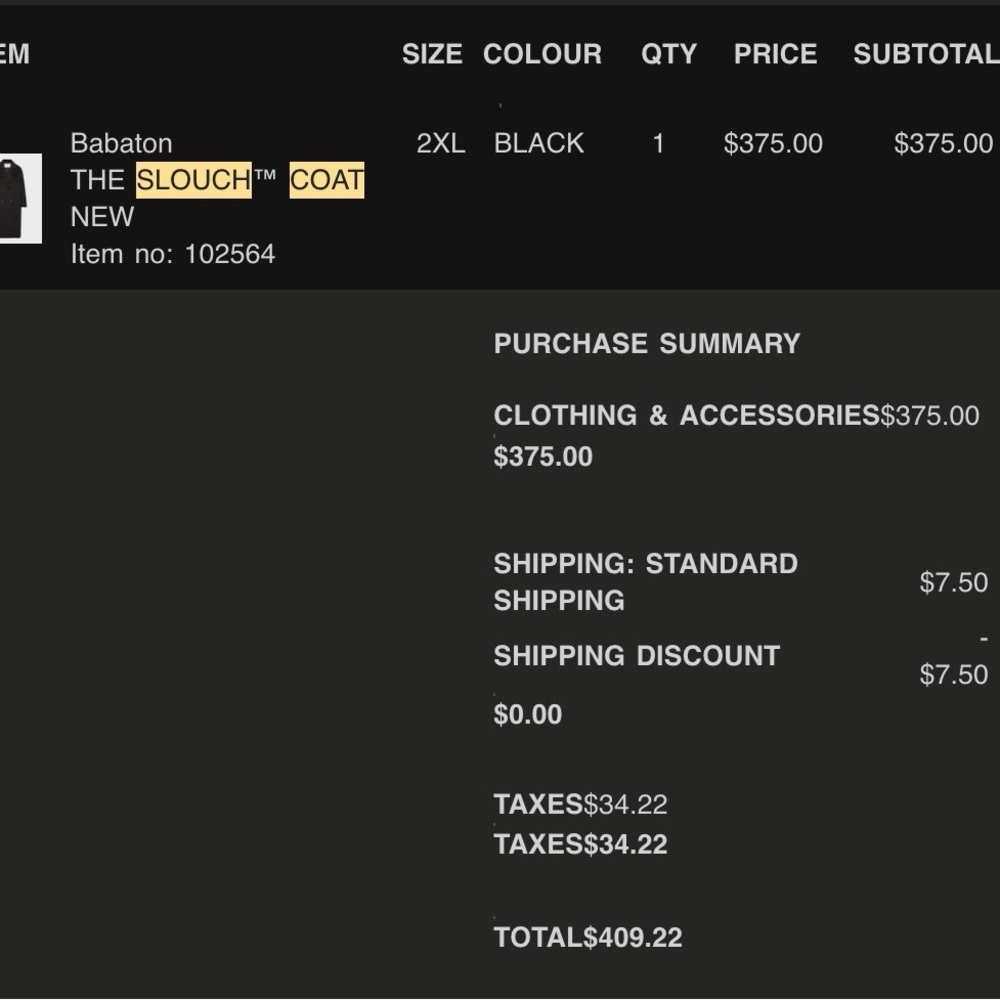This screenshot has width=1000, height=1000.
Task: Select the highlighted word COAT
Action: [x=327, y=180]
